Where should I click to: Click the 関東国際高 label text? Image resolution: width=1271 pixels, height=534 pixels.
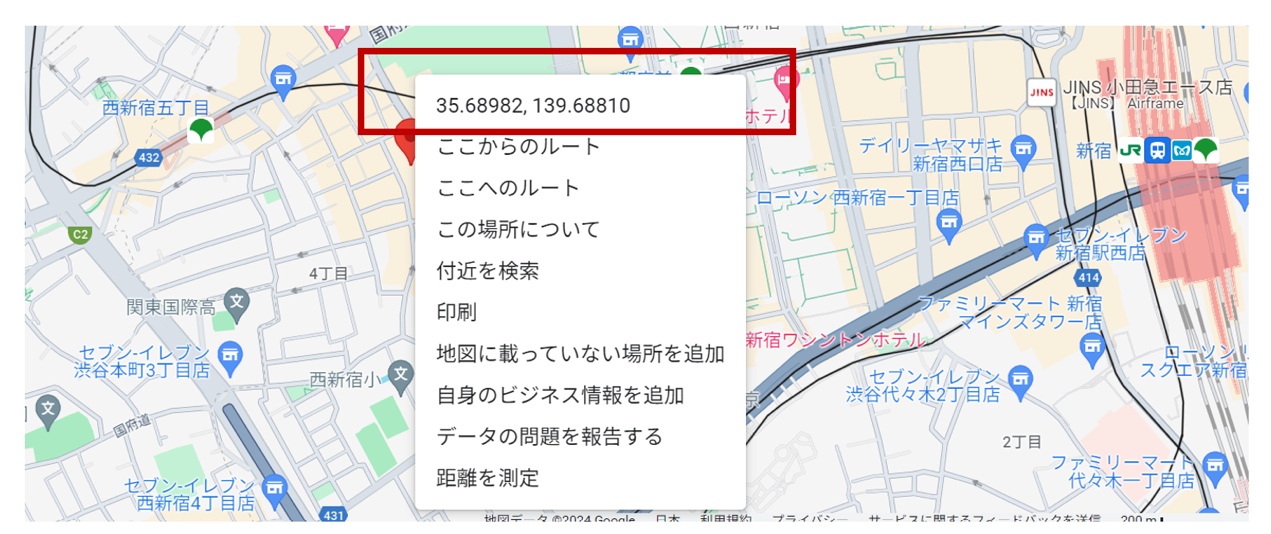[x=171, y=307]
